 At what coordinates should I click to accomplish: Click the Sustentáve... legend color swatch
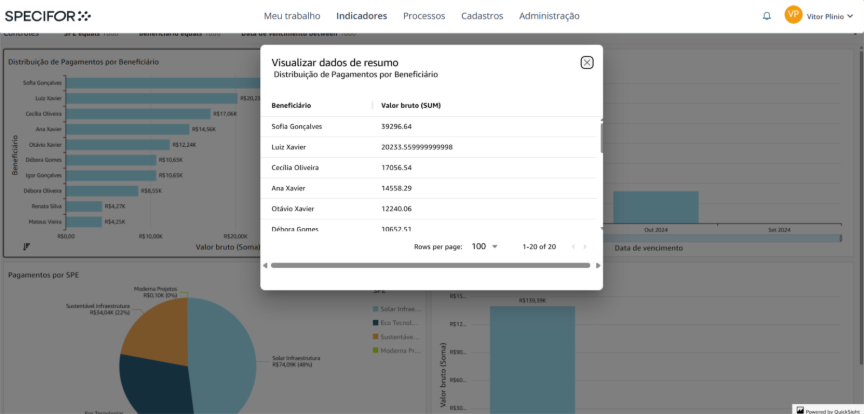[376, 336]
